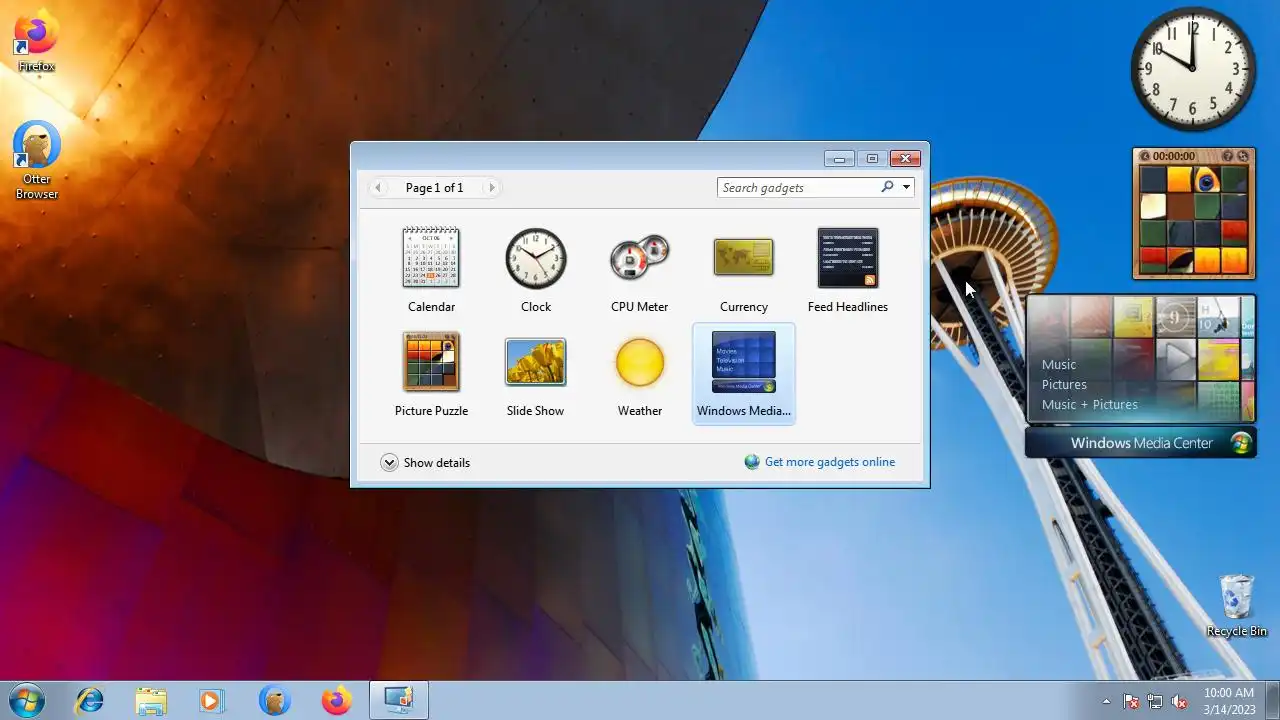This screenshot has width=1280, height=720.
Task: Launch Internet Explorer from the taskbar
Action: click(x=89, y=701)
